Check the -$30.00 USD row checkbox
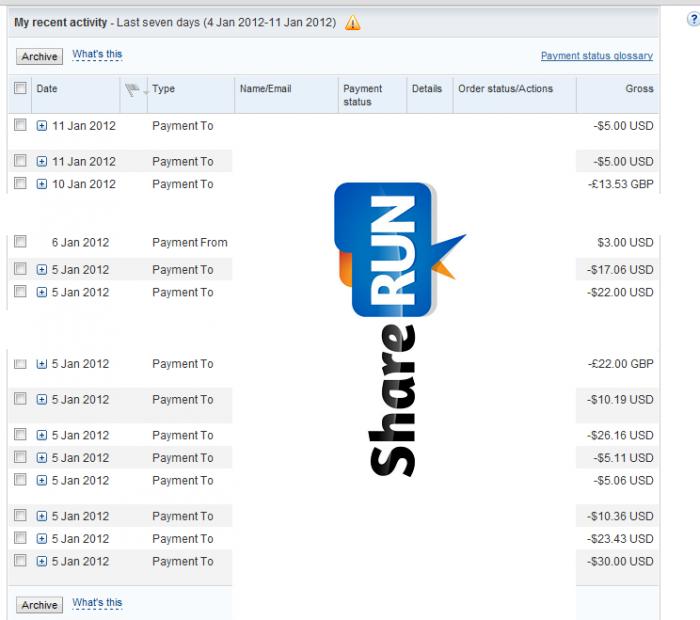 pyautogui.click(x=20, y=560)
